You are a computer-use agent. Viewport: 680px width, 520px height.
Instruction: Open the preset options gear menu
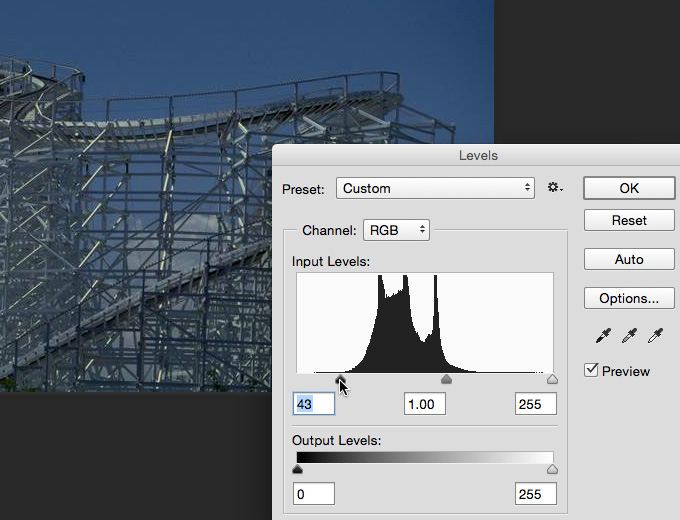click(555, 188)
